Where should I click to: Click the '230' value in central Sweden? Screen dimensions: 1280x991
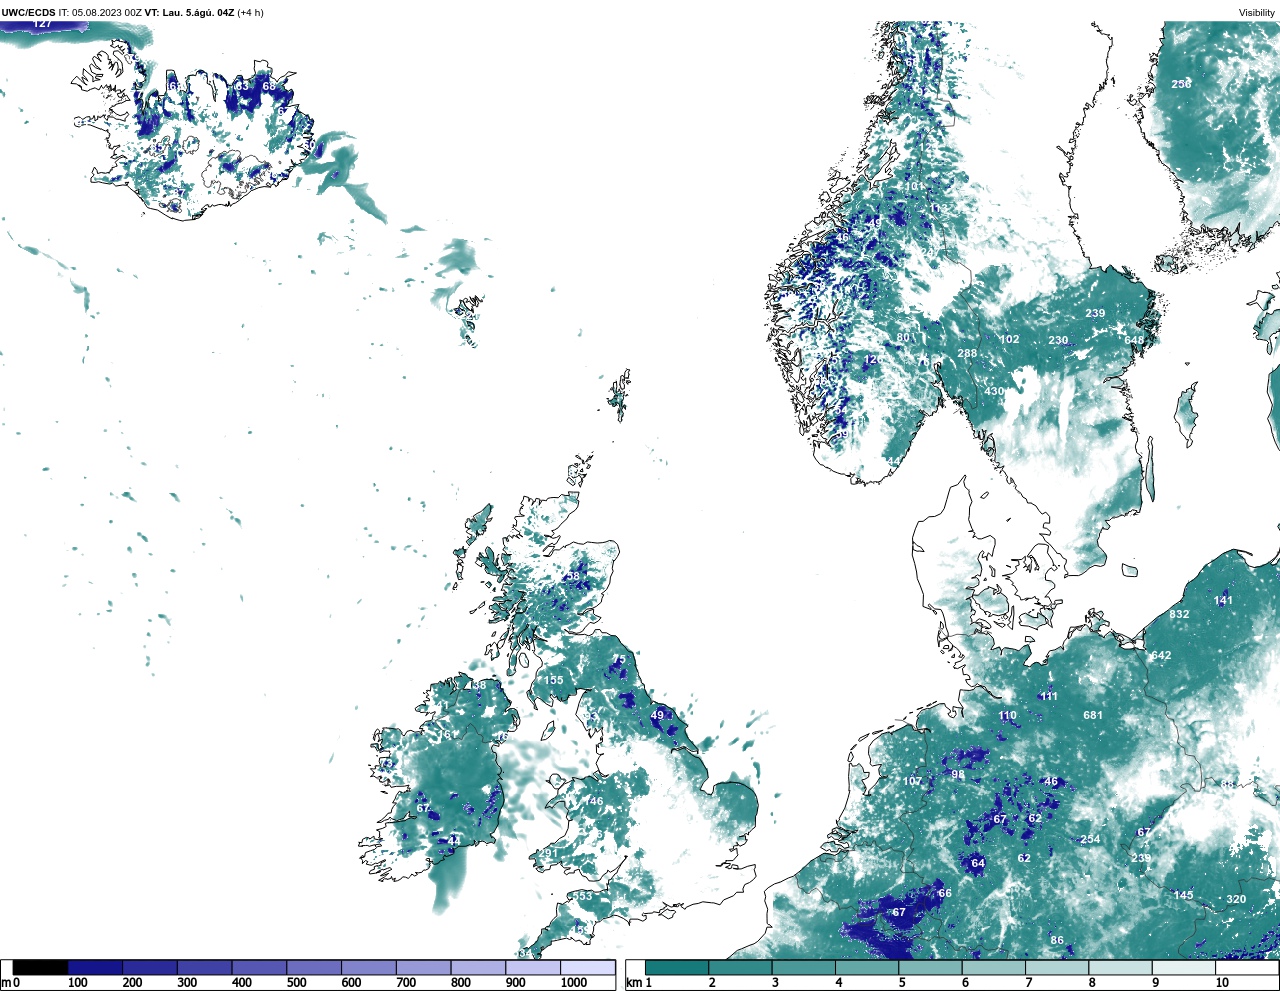(1058, 341)
